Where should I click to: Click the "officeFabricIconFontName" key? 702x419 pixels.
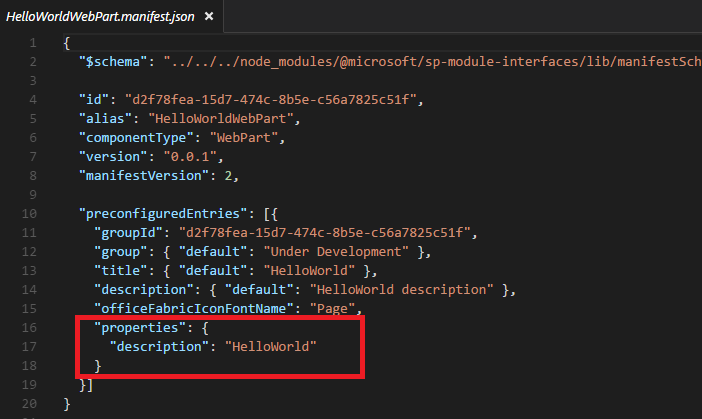pyautogui.click(x=194, y=309)
